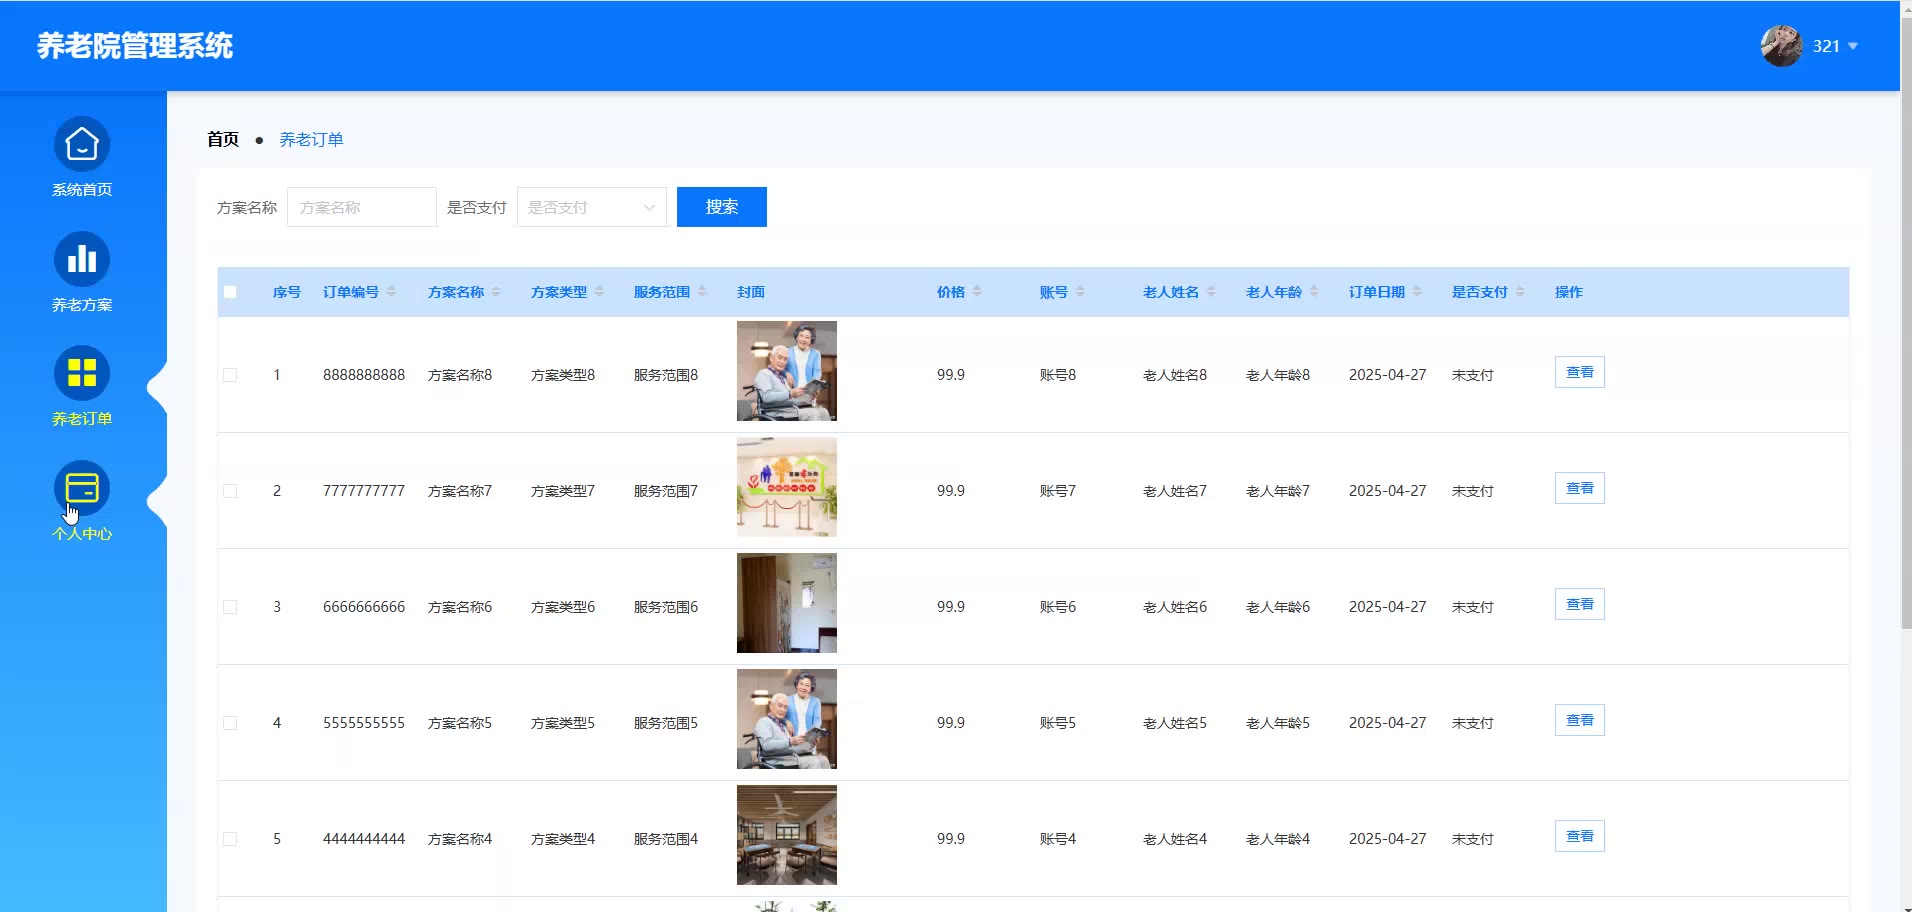Focus the 方案名称 search input field
The image size is (1912, 912).
click(361, 207)
